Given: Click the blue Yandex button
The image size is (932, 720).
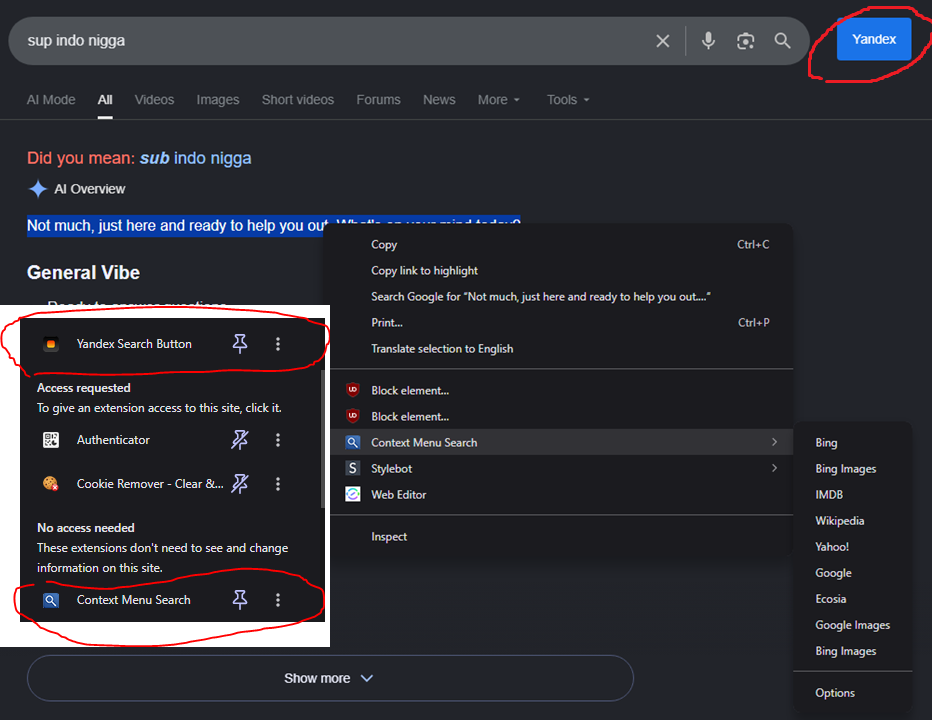Looking at the screenshot, I should point(874,39).
